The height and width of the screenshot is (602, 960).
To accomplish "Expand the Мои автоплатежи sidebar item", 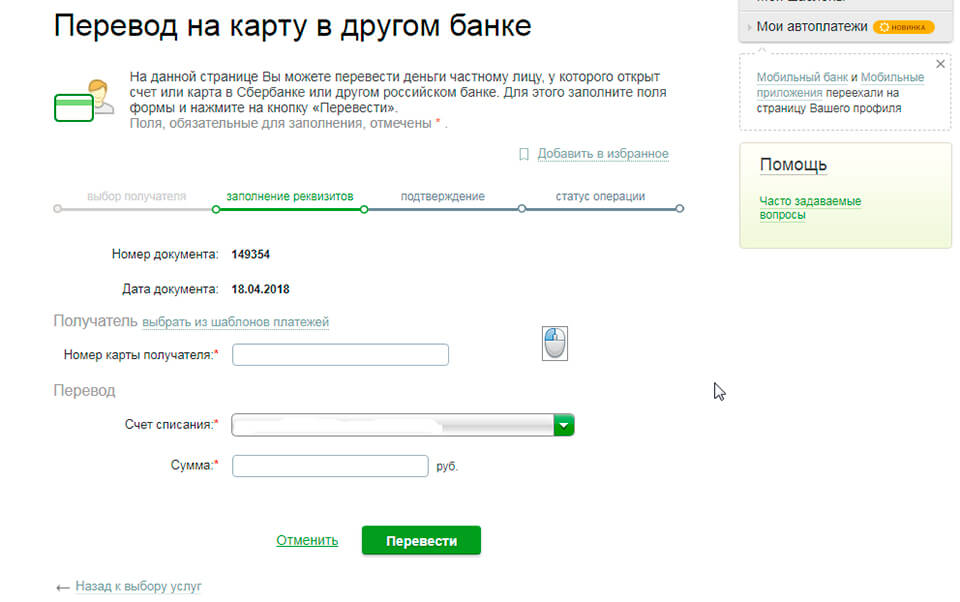I will [x=811, y=26].
